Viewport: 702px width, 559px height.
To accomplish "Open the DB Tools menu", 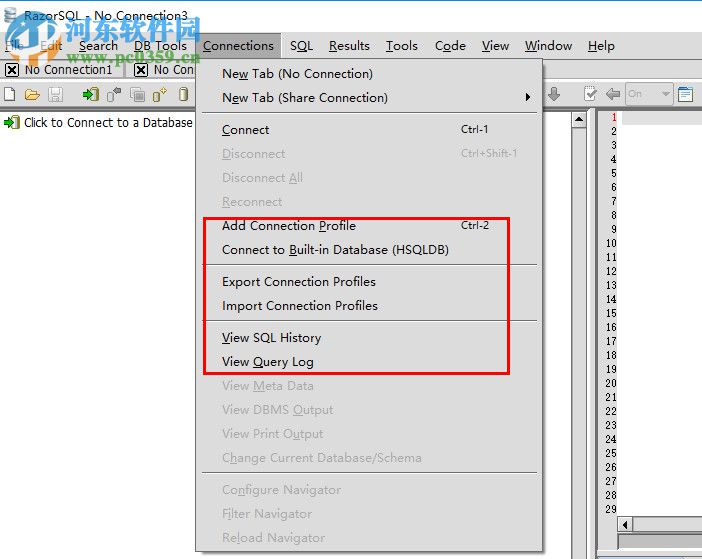I will point(160,46).
